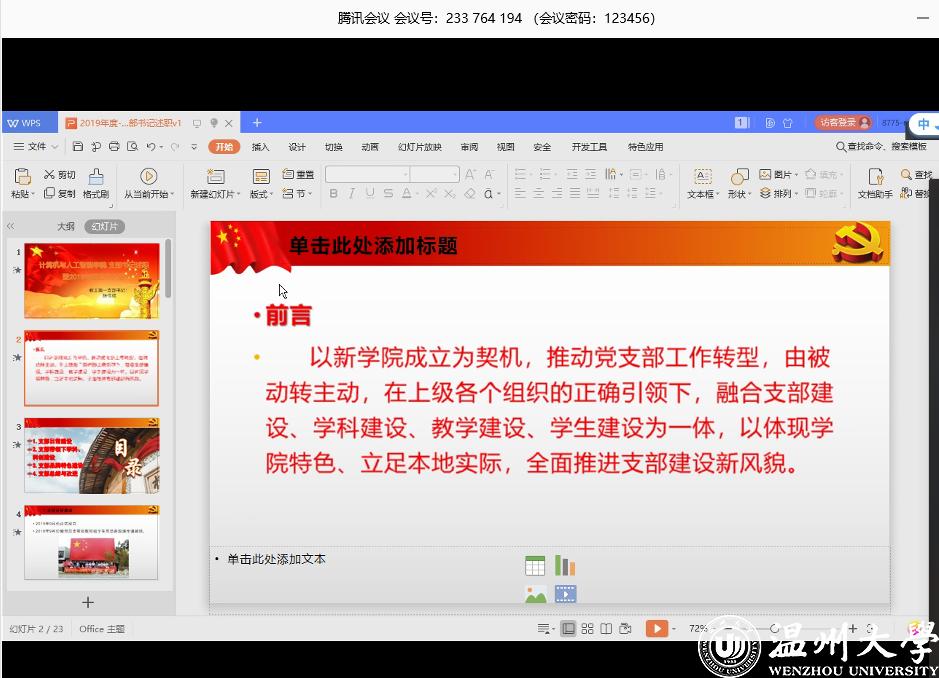Click the Save icon in quick access toolbar
This screenshot has height=678, width=939.
coord(79,147)
